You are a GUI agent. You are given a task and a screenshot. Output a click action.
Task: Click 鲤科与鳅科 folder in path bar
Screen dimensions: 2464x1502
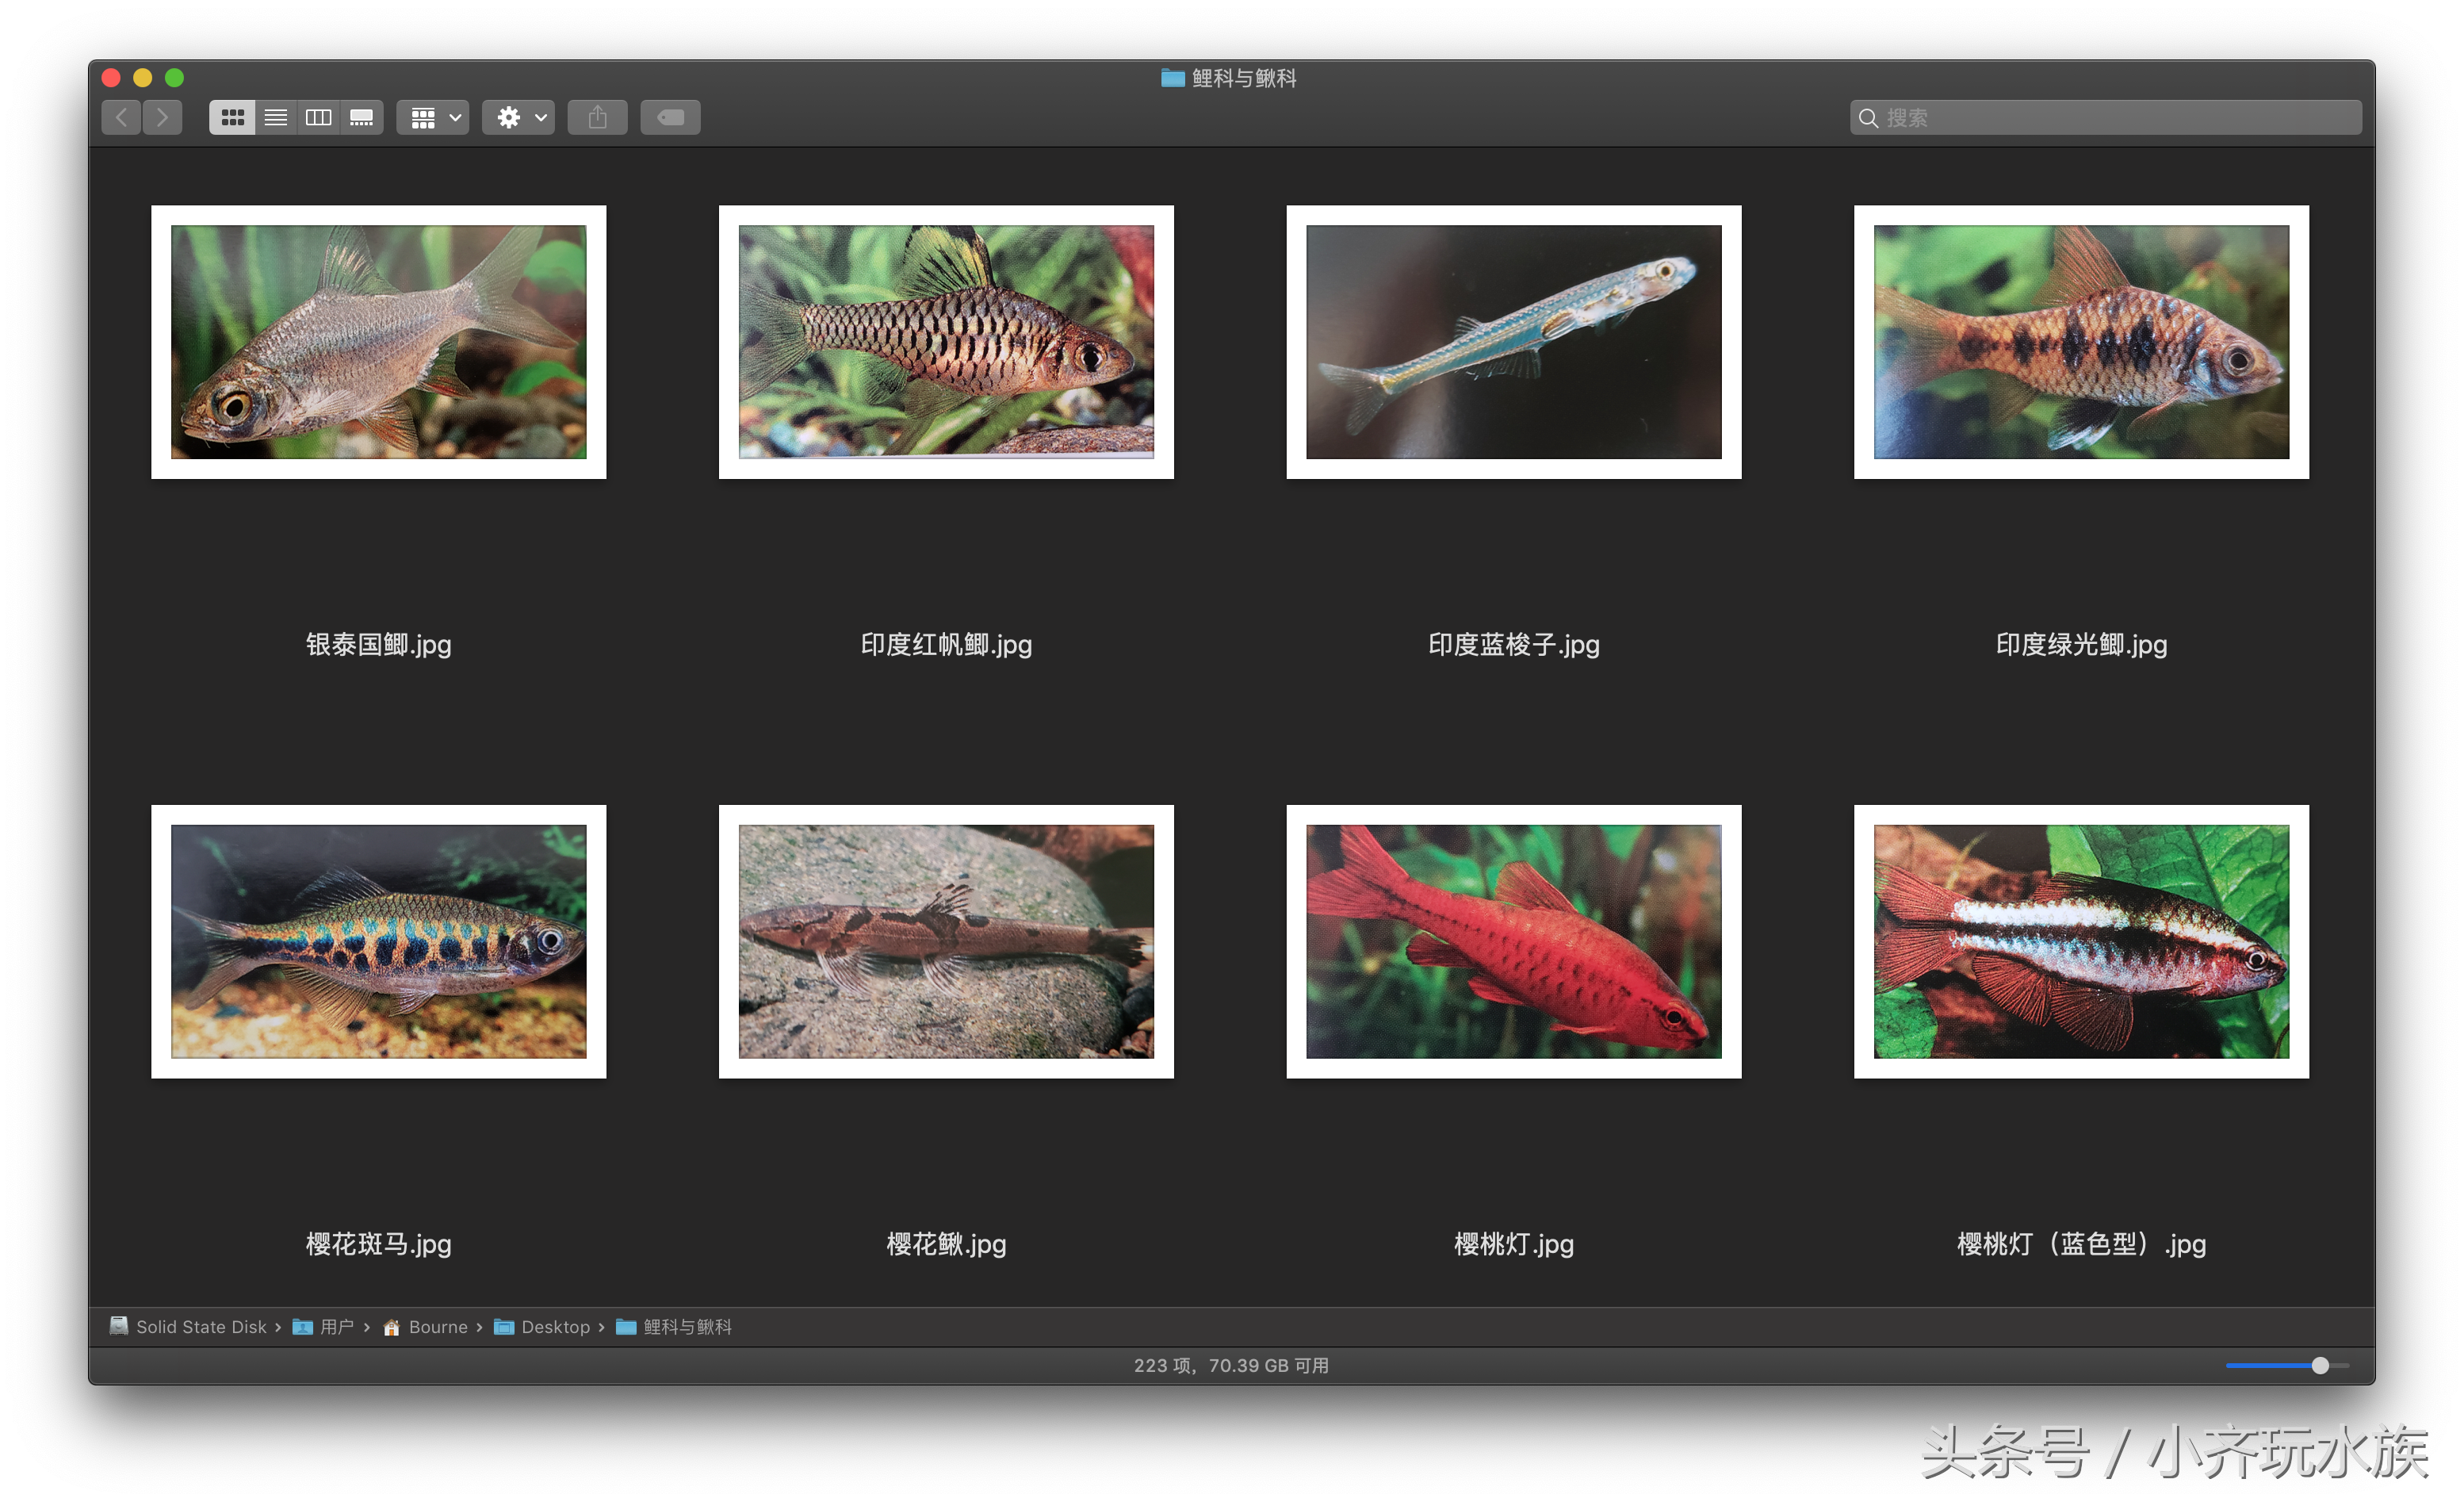point(674,1327)
